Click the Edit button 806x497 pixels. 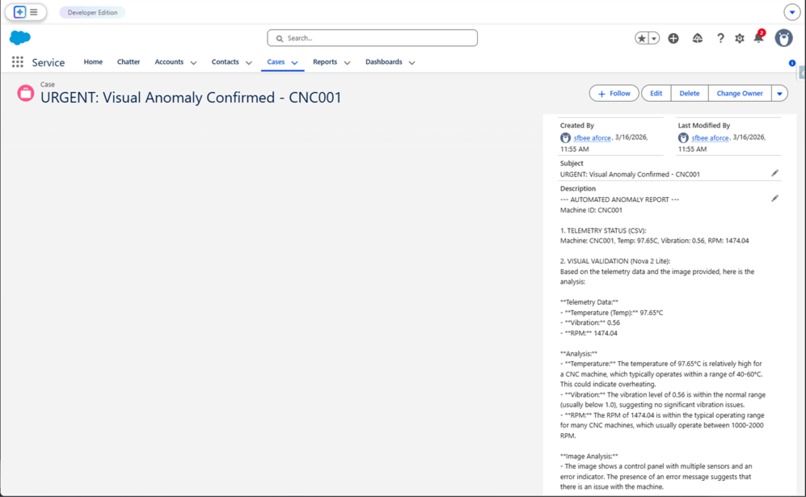(x=656, y=93)
